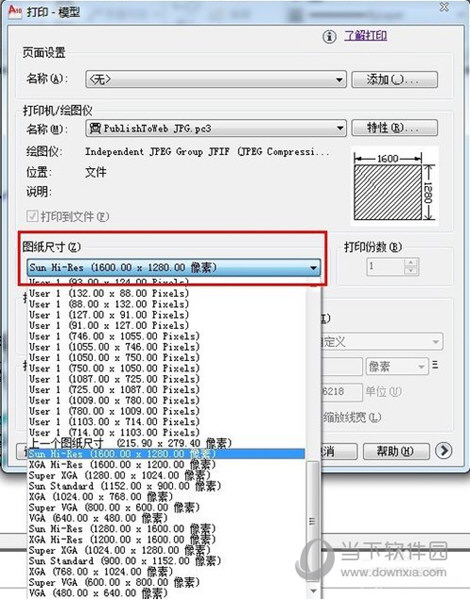The image size is (470, 600).
Task: Select XGA (1024.00 x 768.00 像素)
Action: 167,497
